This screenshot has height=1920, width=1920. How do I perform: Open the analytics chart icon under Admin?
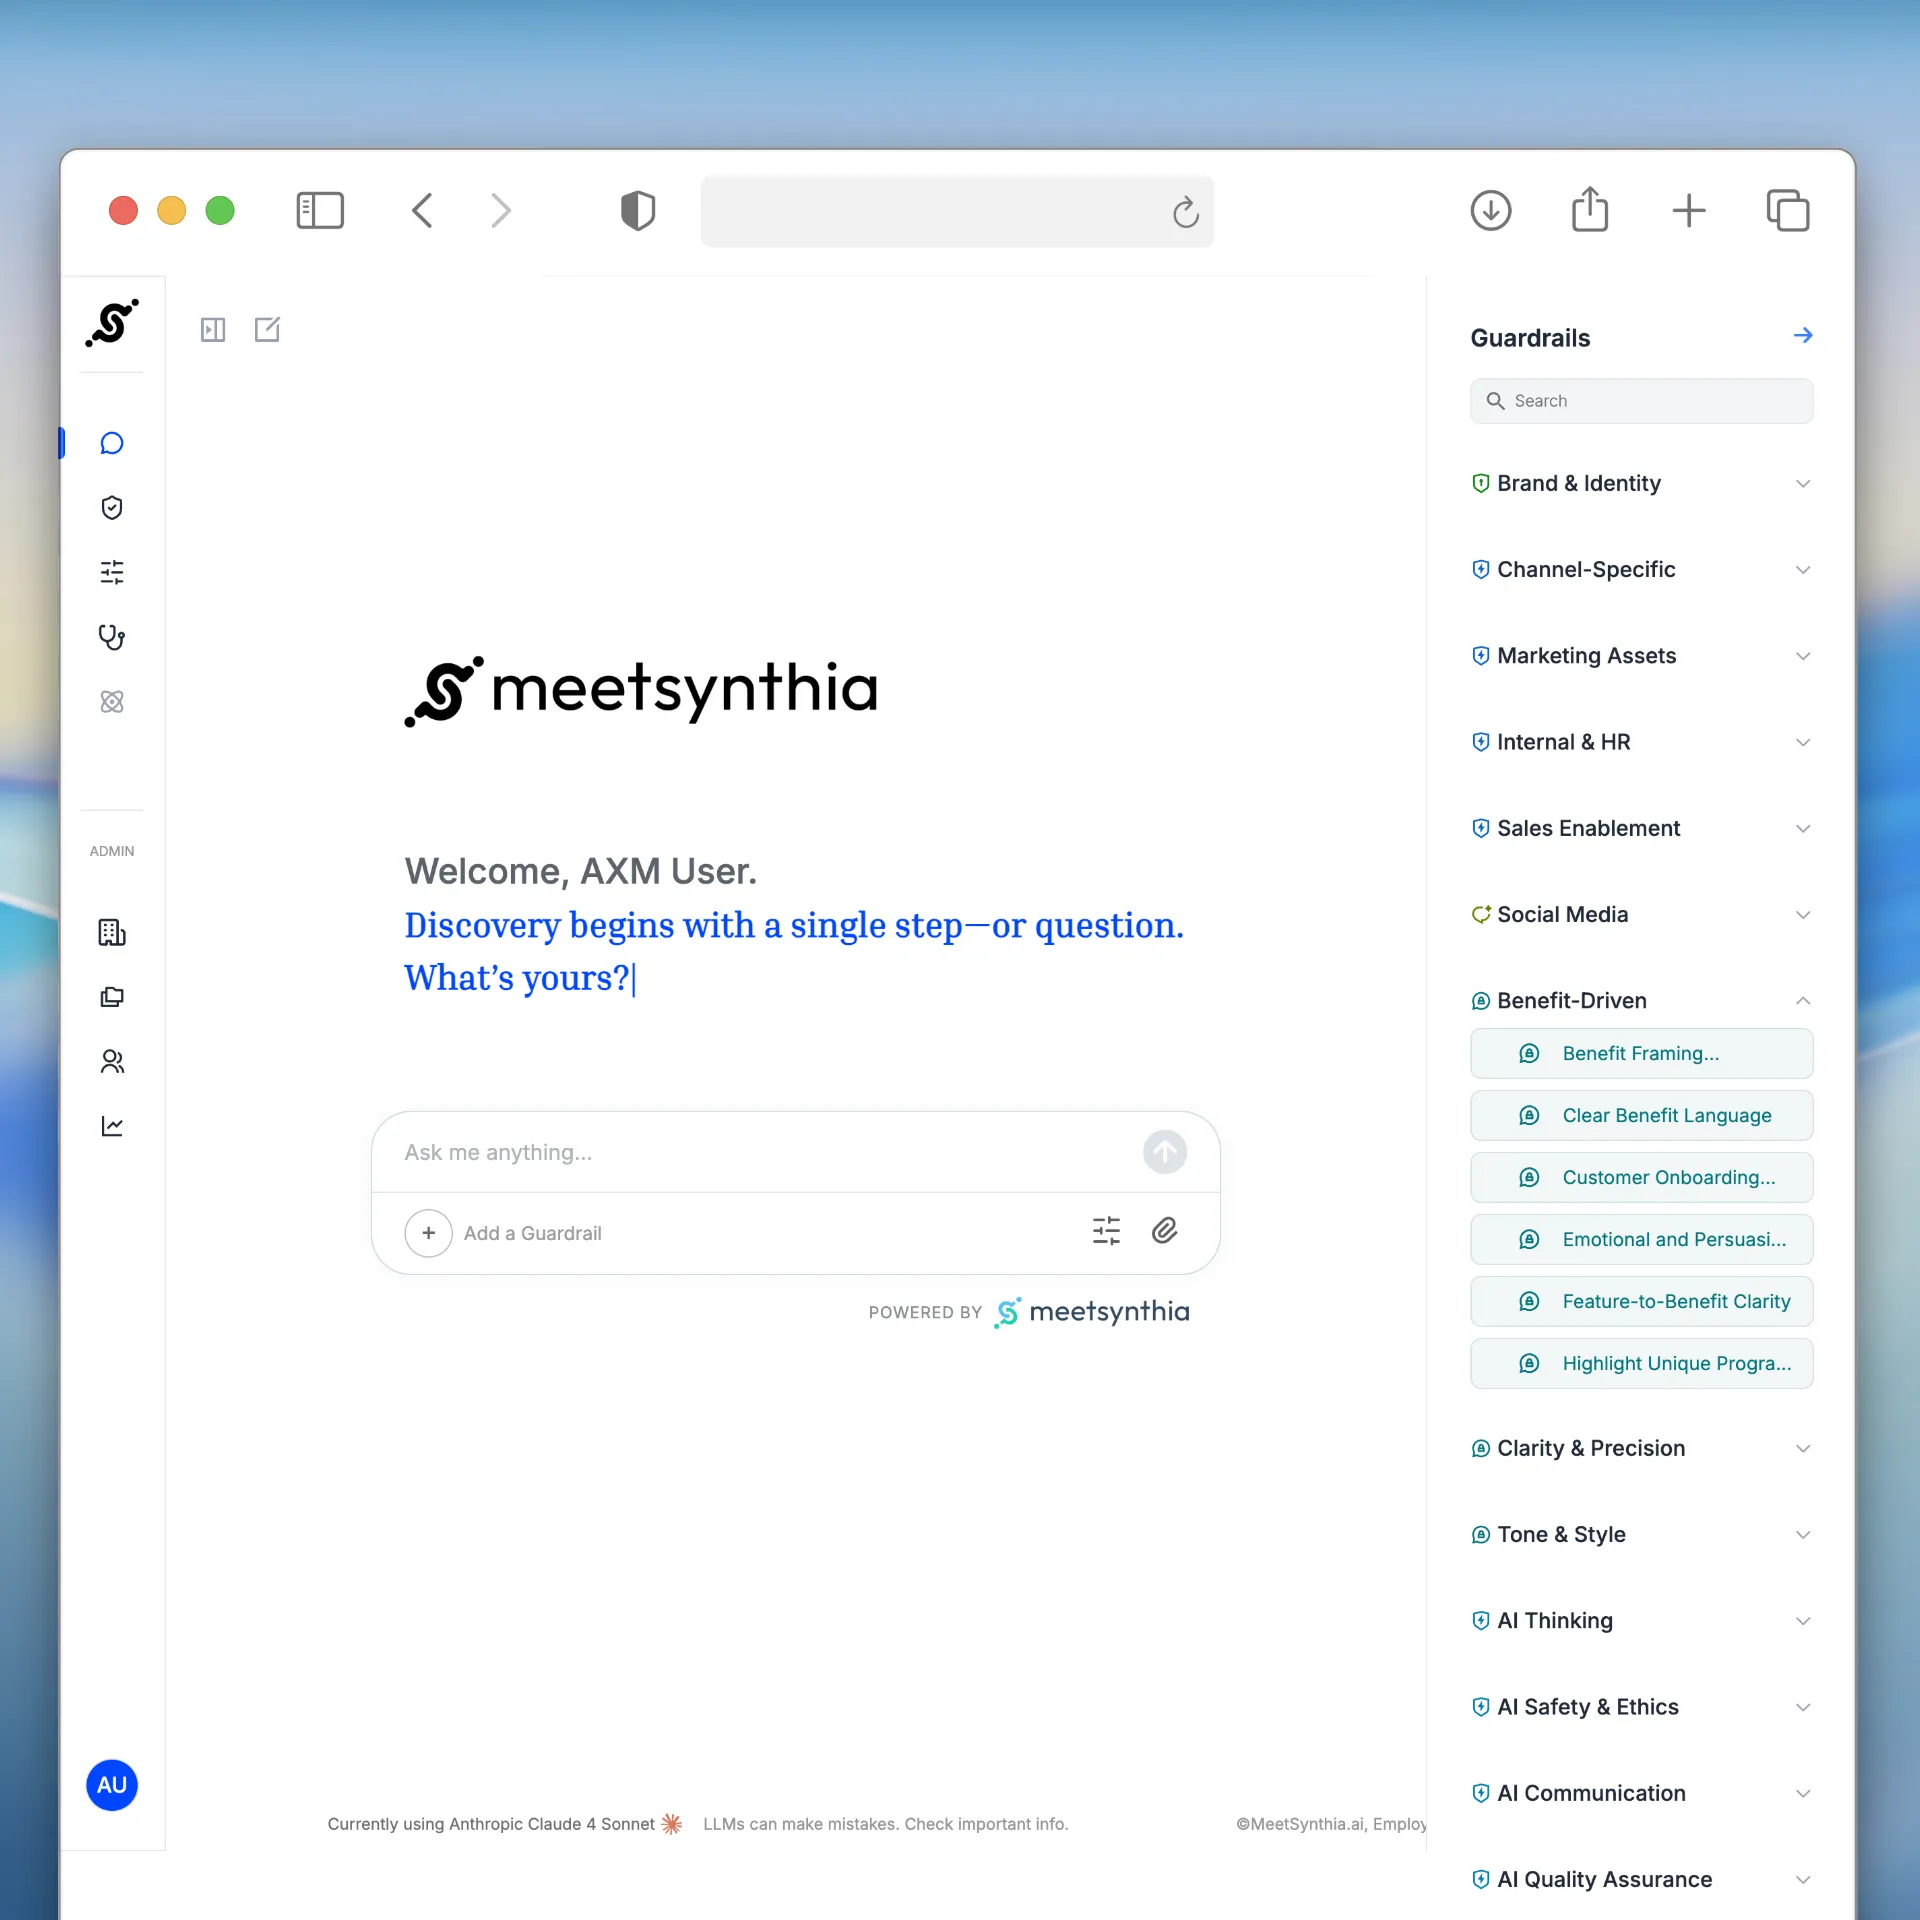(112, 1126)
